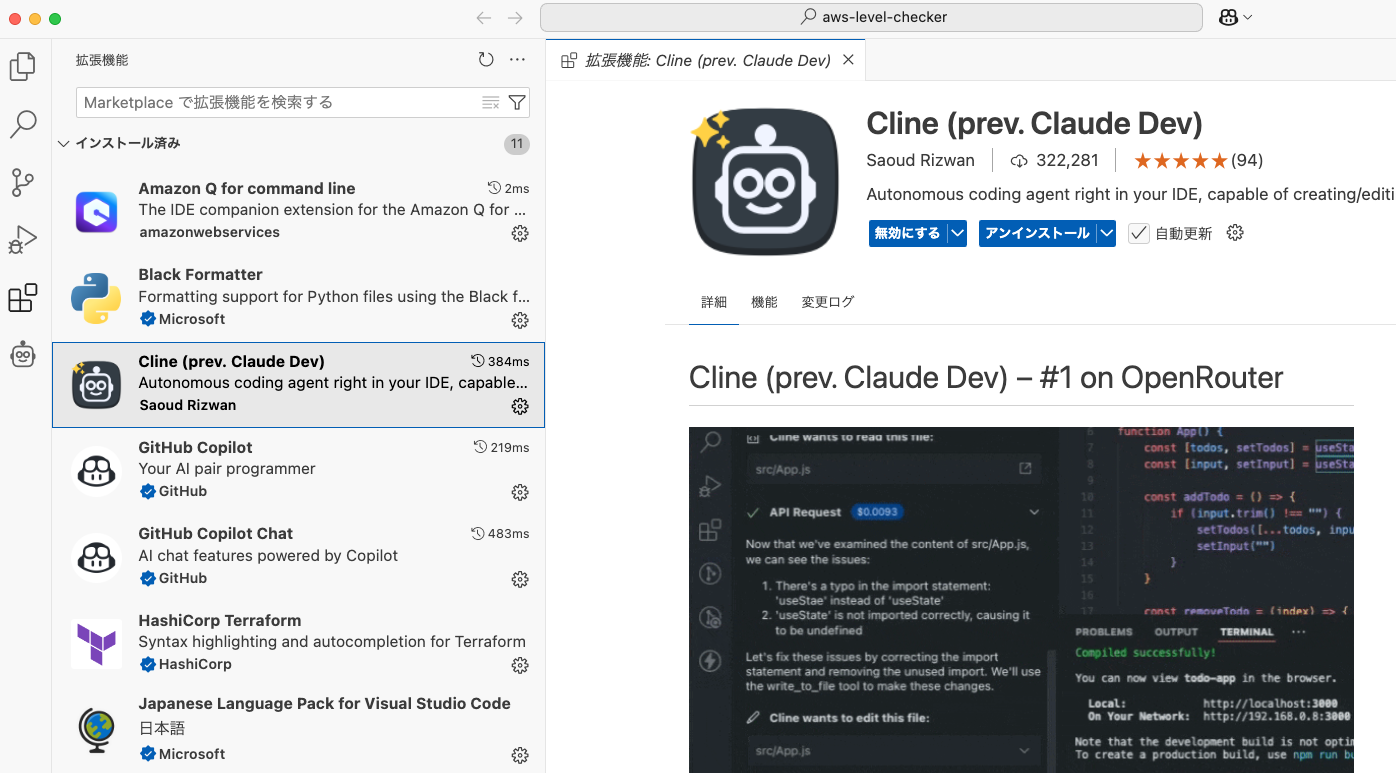Open manage gear for Amazon Q for command line
This screenshot has width=1396, height=773.
coord(520,233)
